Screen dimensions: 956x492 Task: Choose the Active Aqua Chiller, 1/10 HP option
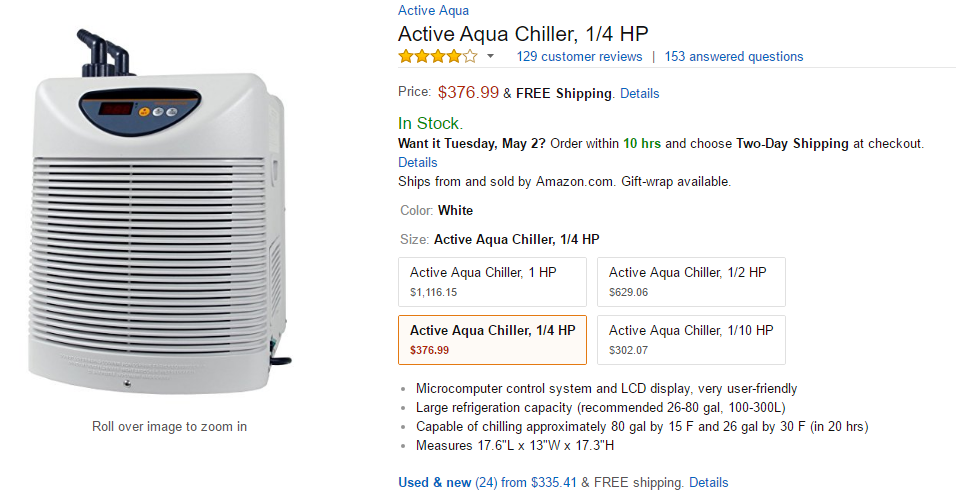(691, 339)
